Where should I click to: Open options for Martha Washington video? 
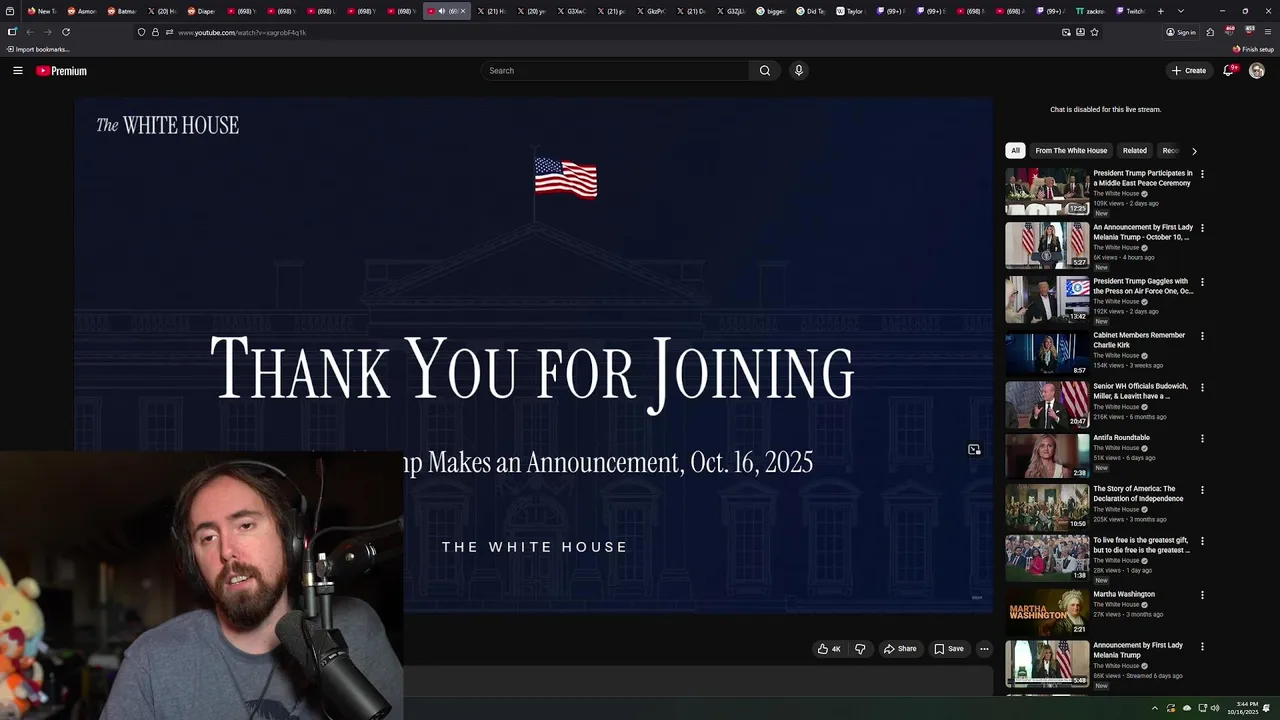tap(1202, 595)
